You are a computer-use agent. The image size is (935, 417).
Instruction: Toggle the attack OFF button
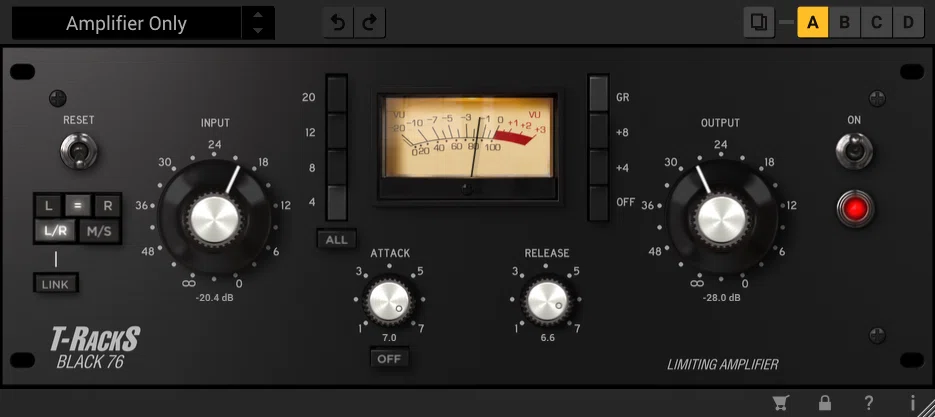(x=389, y=359)
